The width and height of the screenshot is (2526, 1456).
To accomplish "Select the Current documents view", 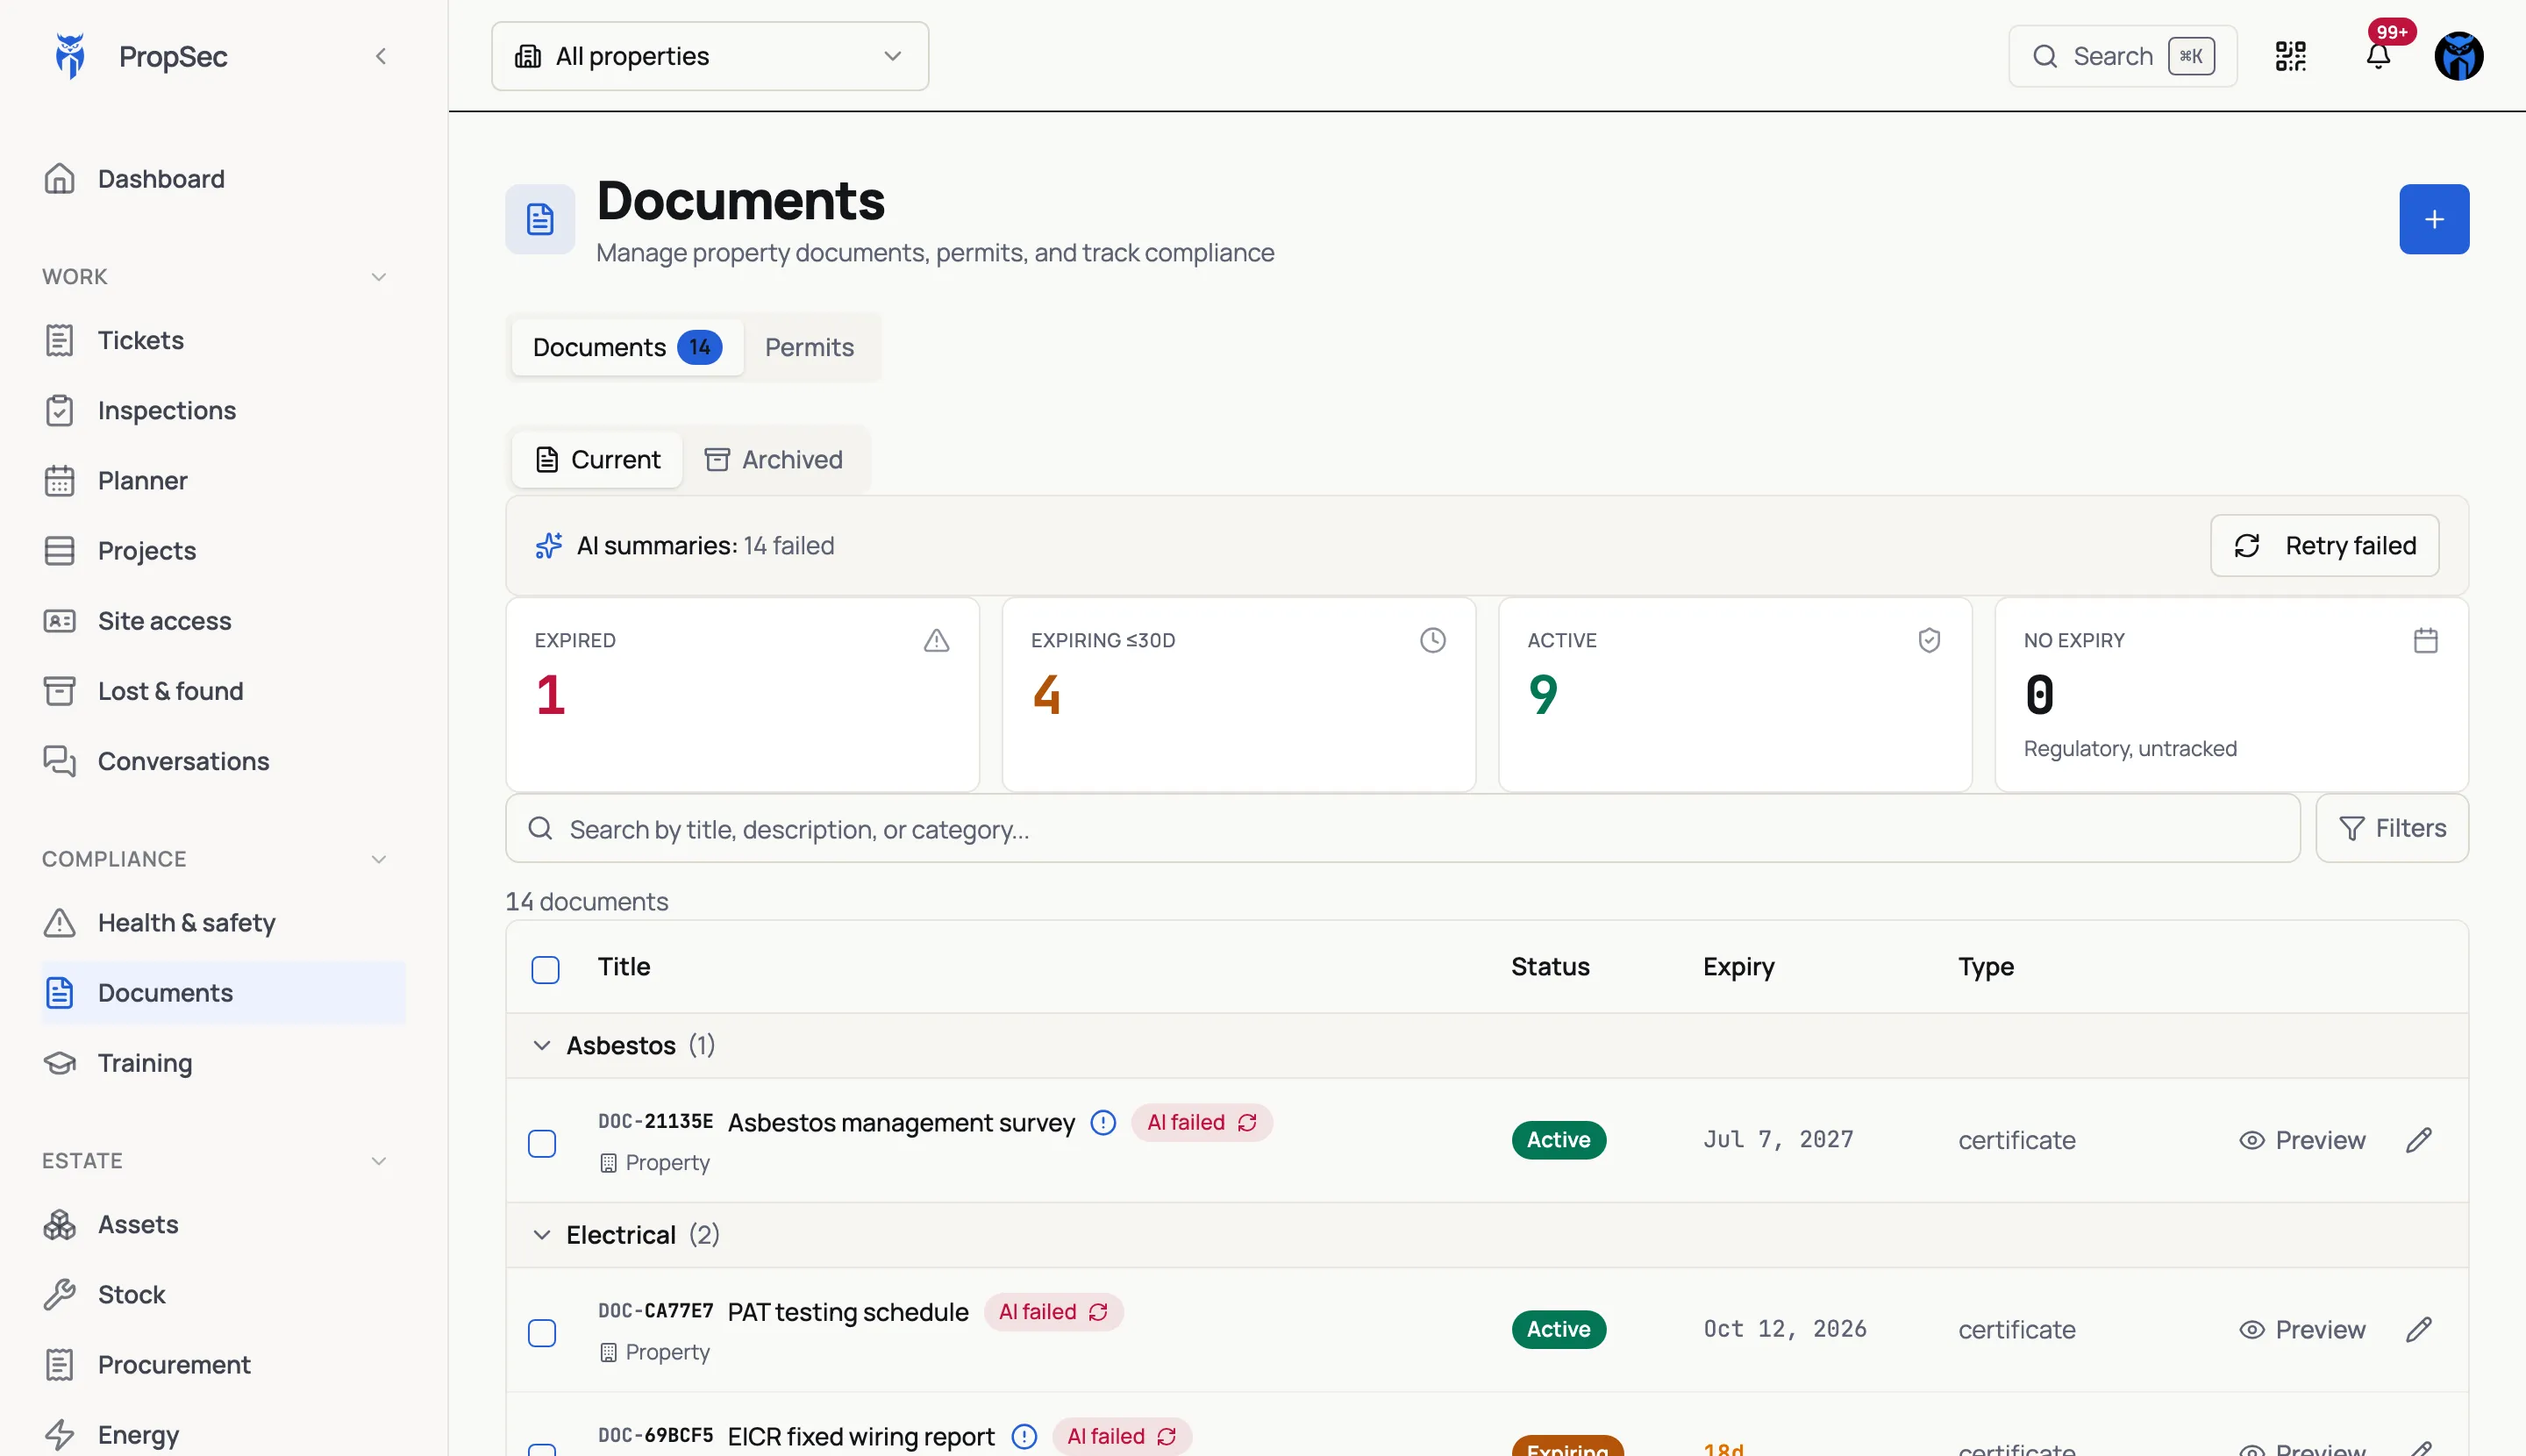I will tap(597, 459).
